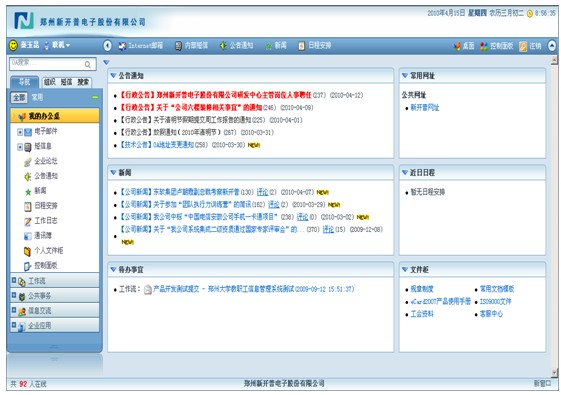This screenshot has height=395, width=561.
Task: Click the magnifier search icon in search box
Action: point(88,64)
